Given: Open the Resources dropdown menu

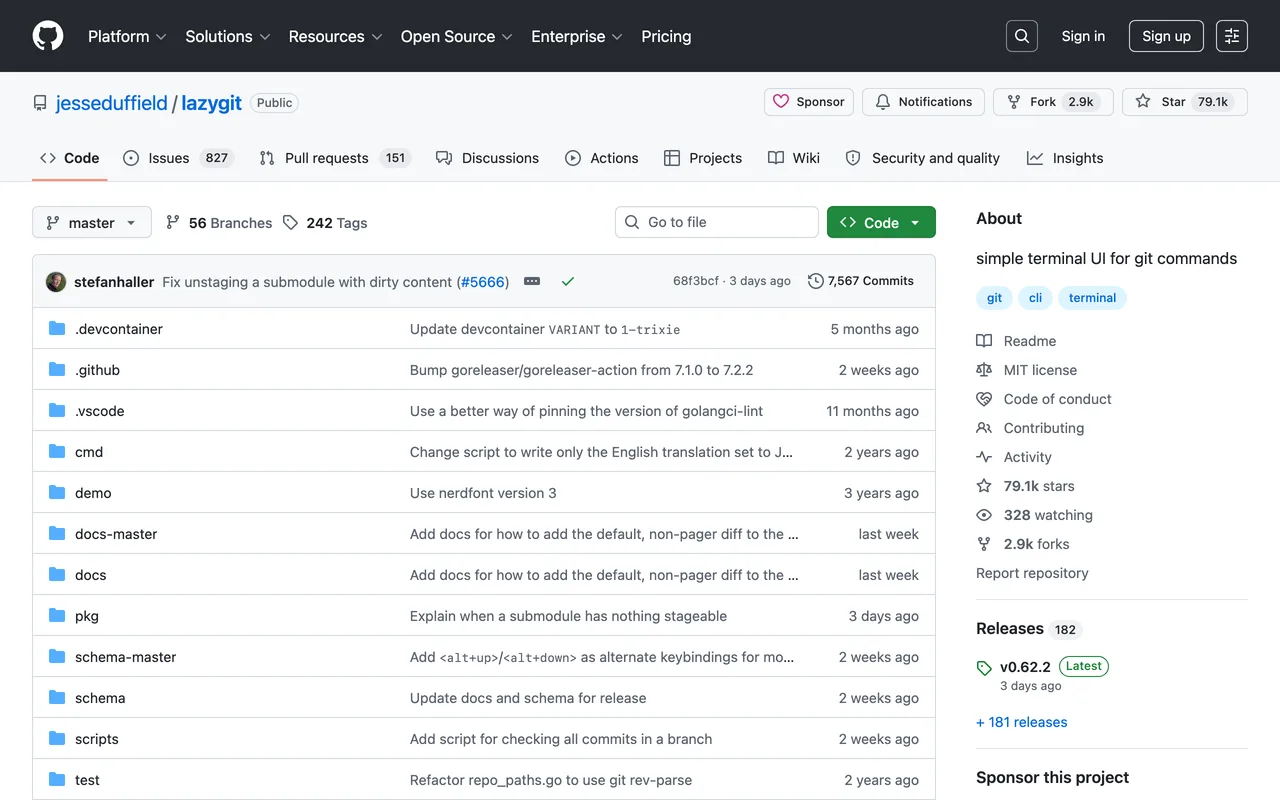Looking at the screenshot, I should pos(335,36).
